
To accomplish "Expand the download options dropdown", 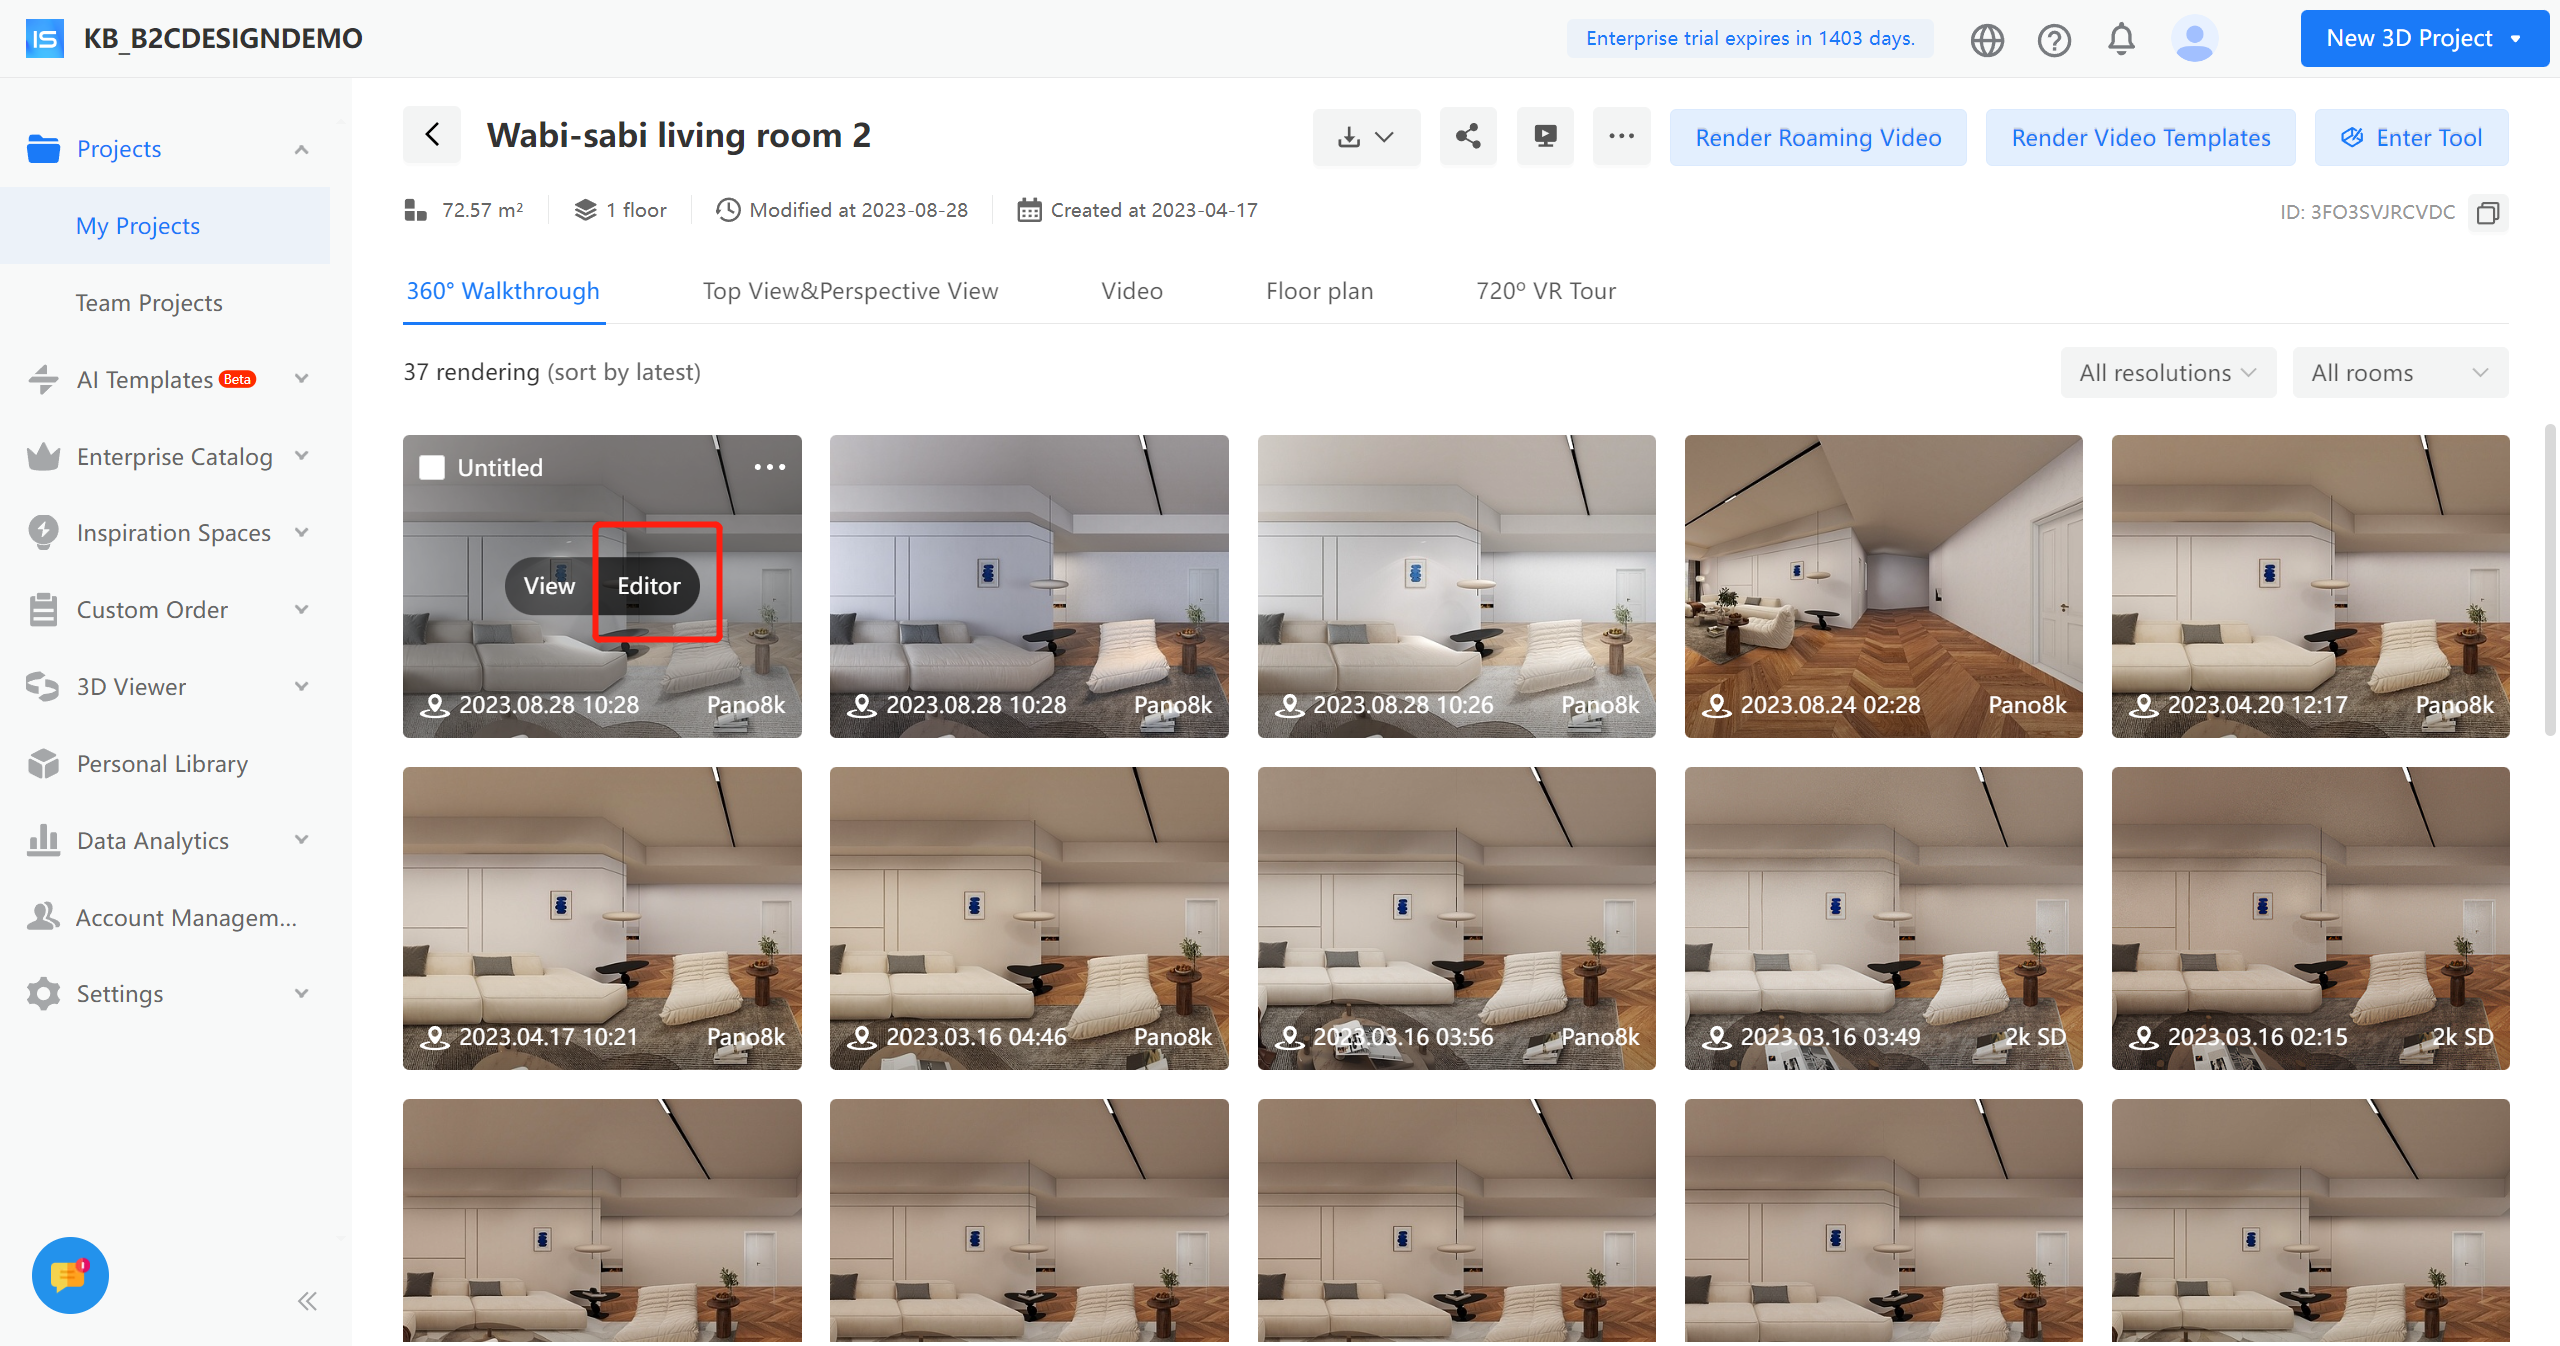I will (x=1366, y=137).
